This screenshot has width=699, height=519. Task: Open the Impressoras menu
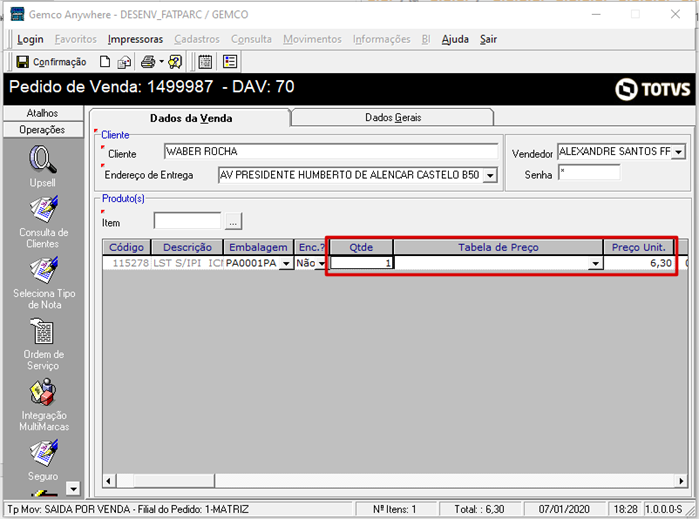[x=136, y=39]
